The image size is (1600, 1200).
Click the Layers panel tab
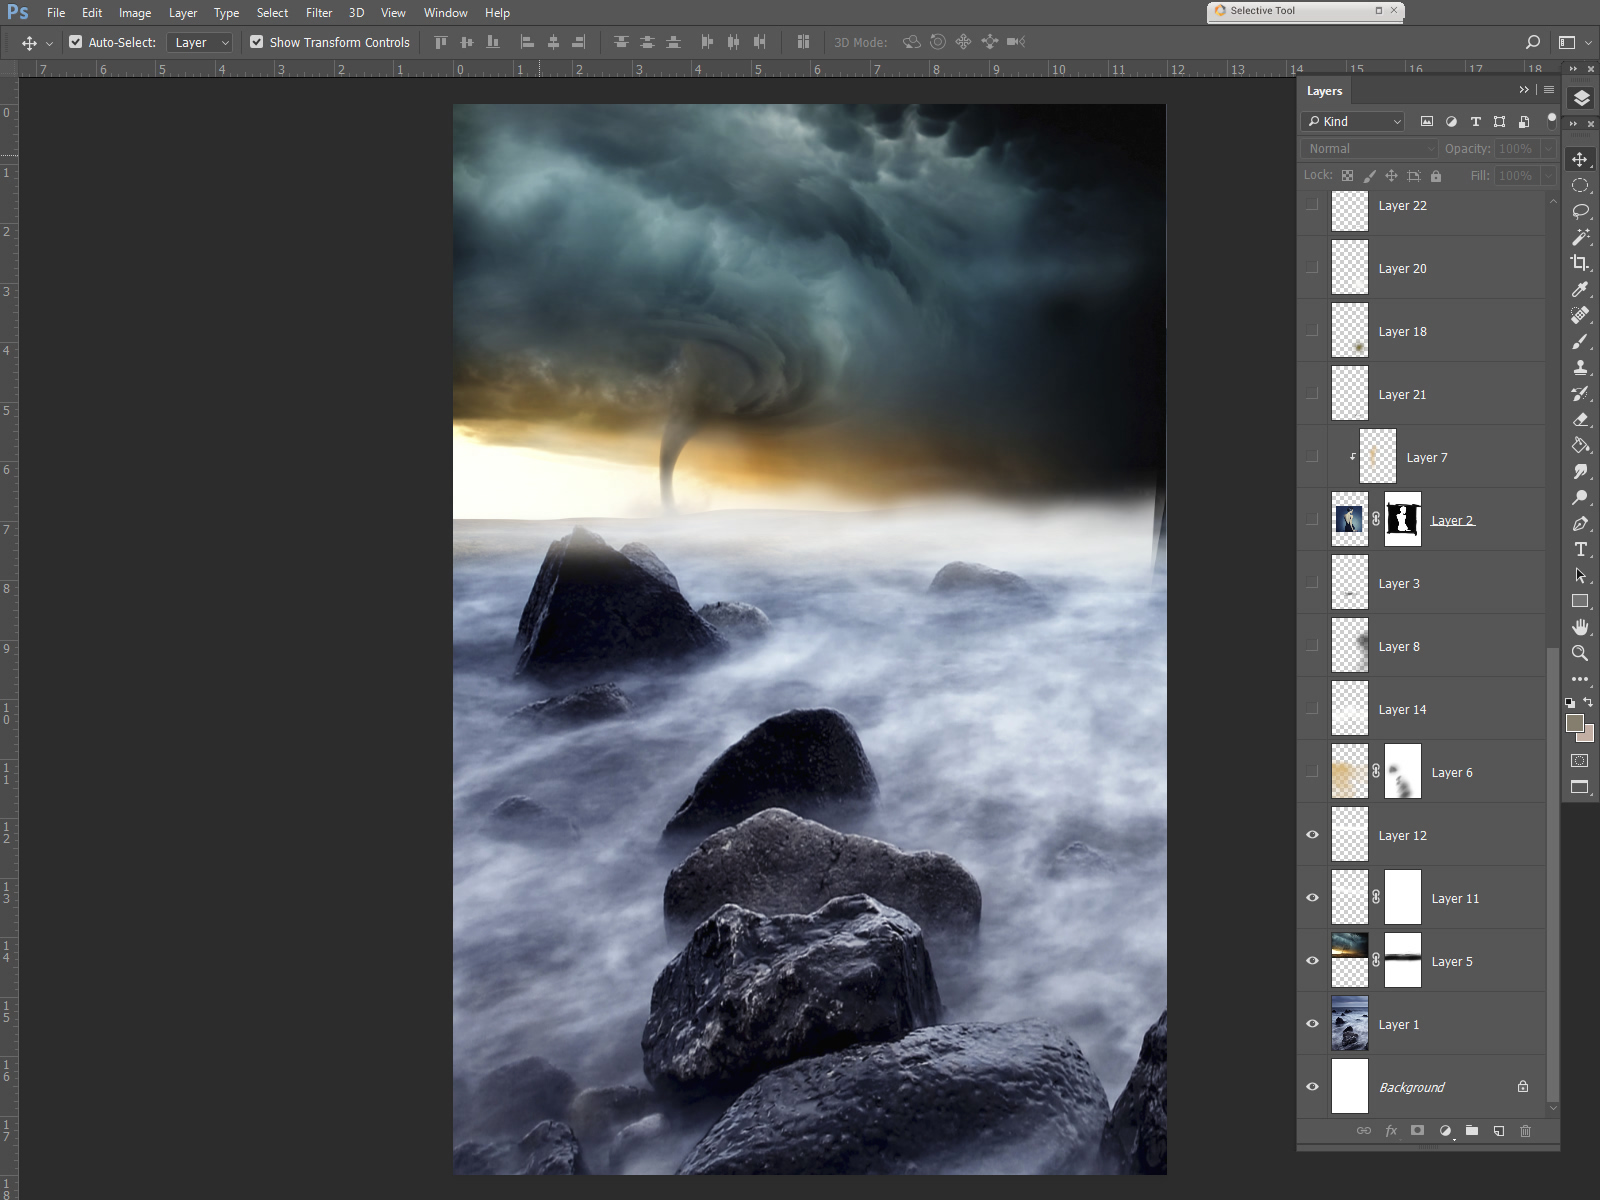(1324, 91)
